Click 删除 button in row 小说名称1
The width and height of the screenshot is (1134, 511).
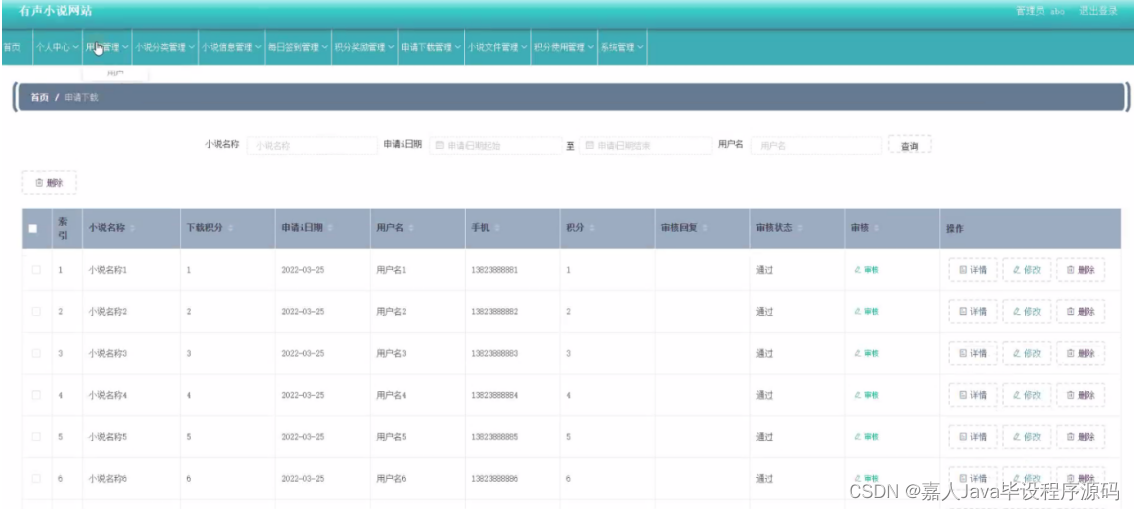[1080, 270]
